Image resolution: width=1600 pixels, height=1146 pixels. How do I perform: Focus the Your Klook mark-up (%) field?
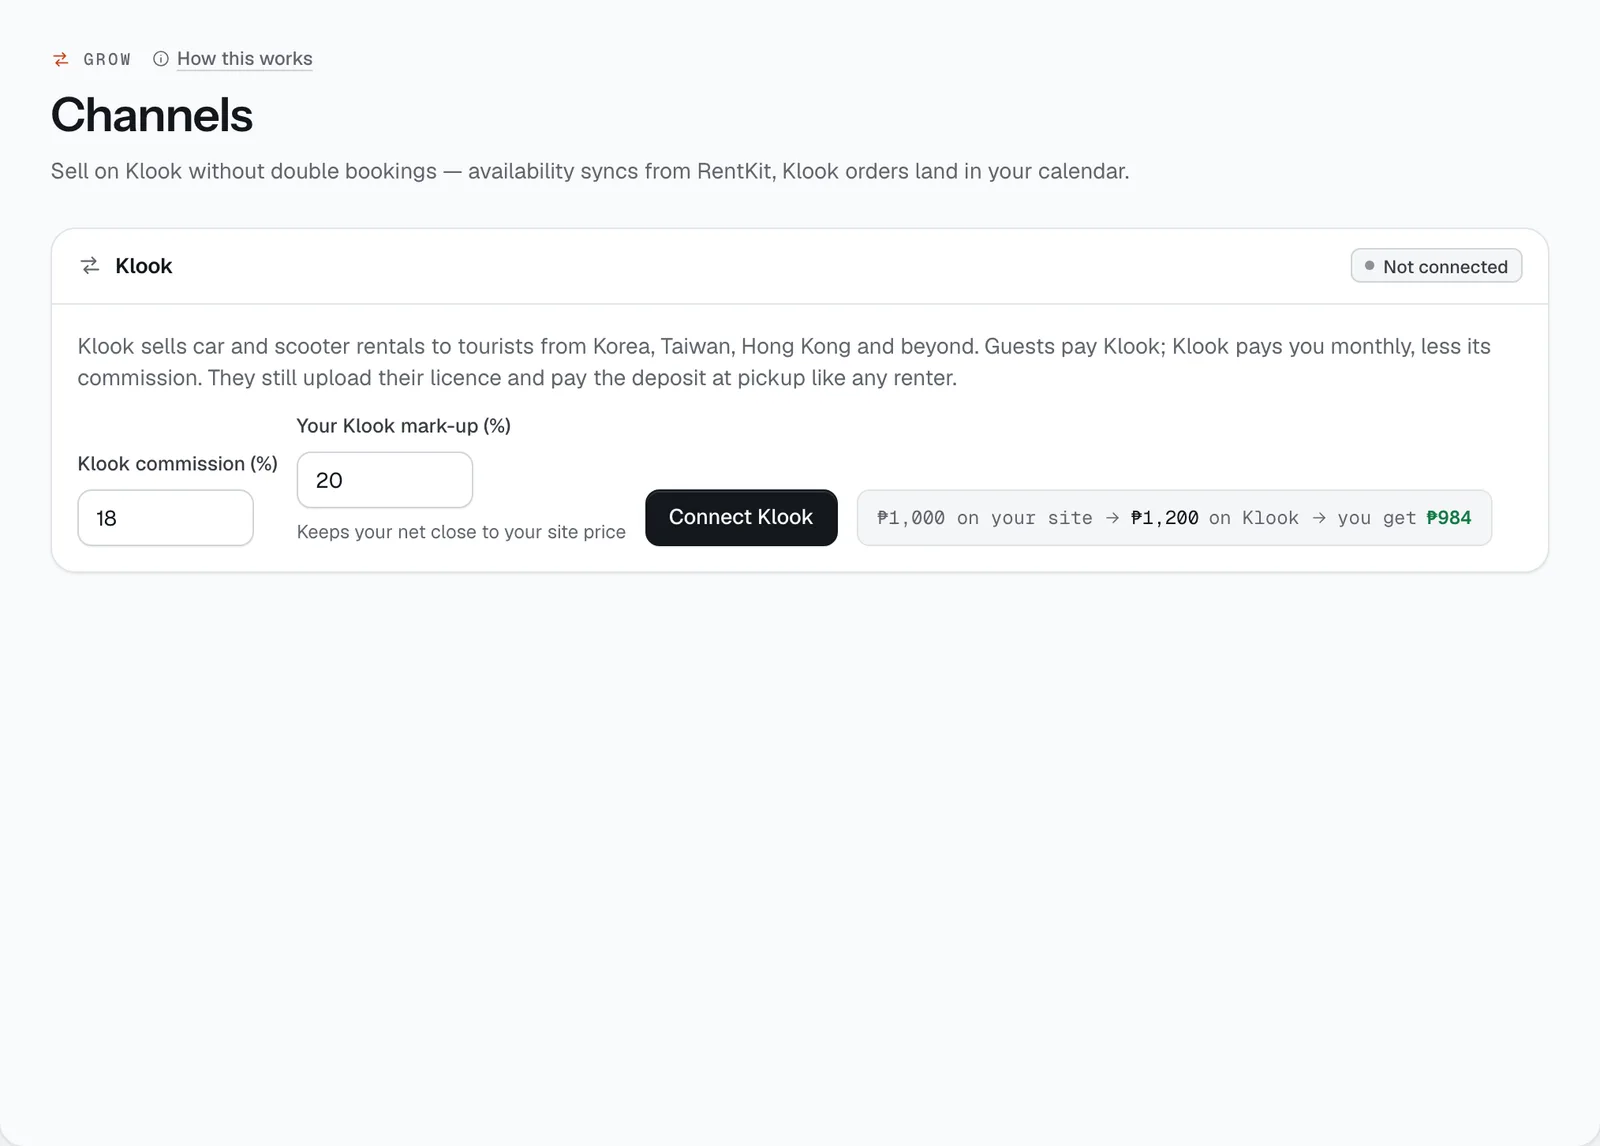tap(385, 480)
